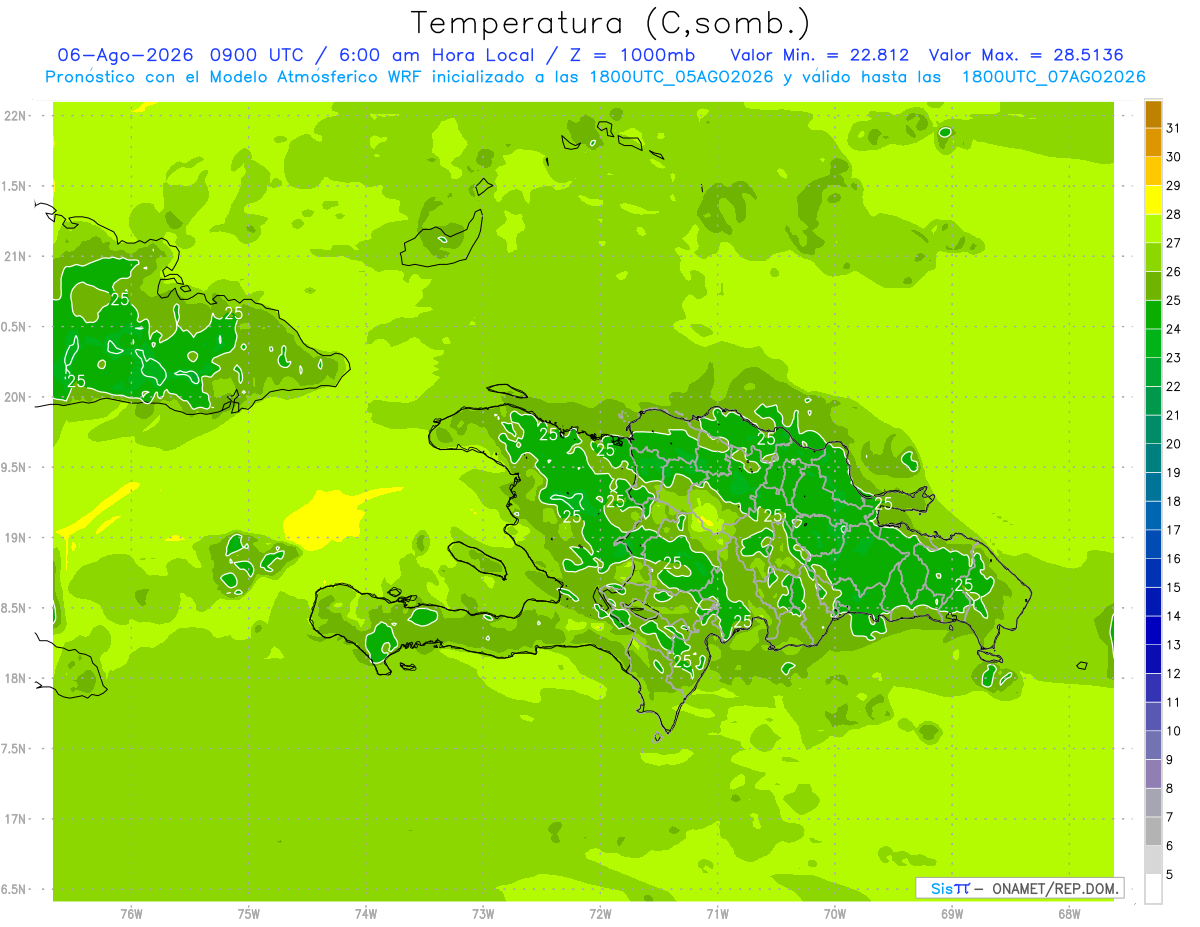Click latitude axis label "18N"

coord(16,679)
